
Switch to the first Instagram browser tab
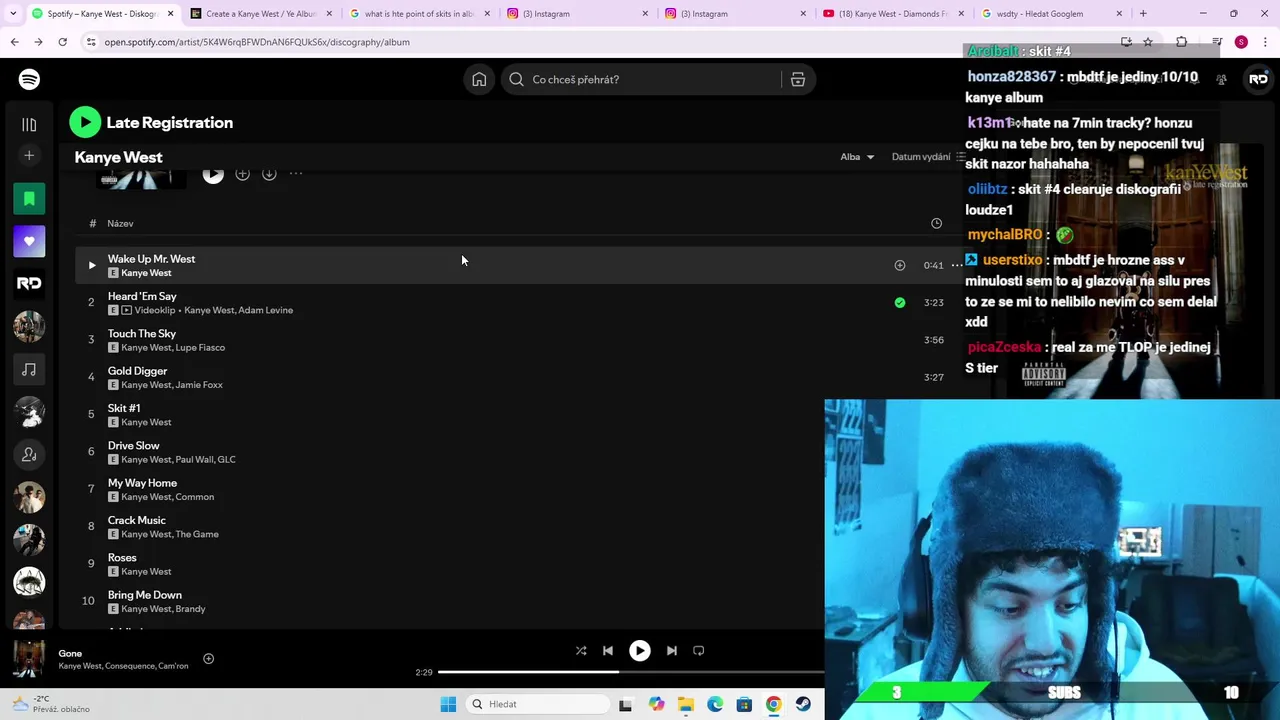(x=575, y=14)
